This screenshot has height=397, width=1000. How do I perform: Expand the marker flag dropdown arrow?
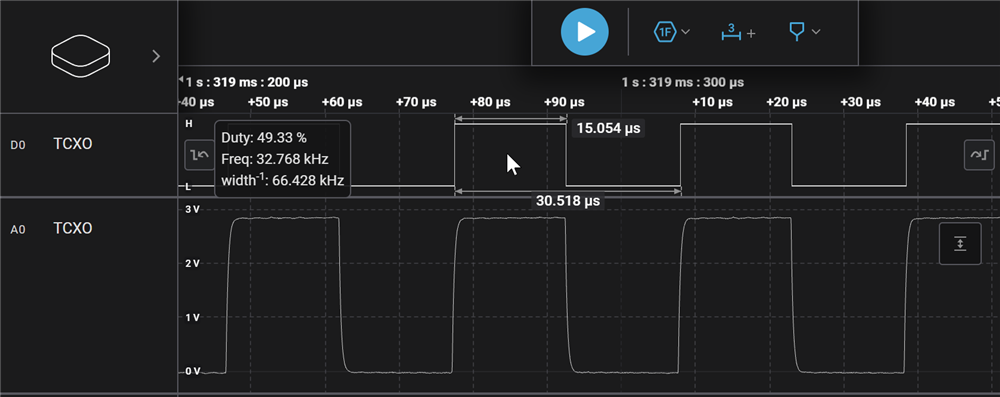(x=815, y=32)
